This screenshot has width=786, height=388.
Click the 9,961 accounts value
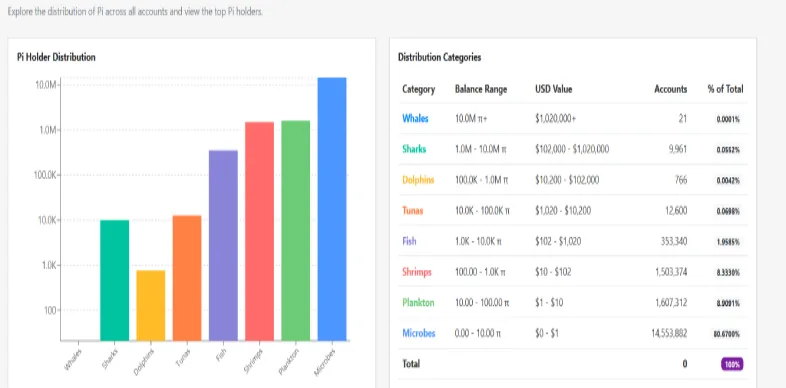pos(678,149)
